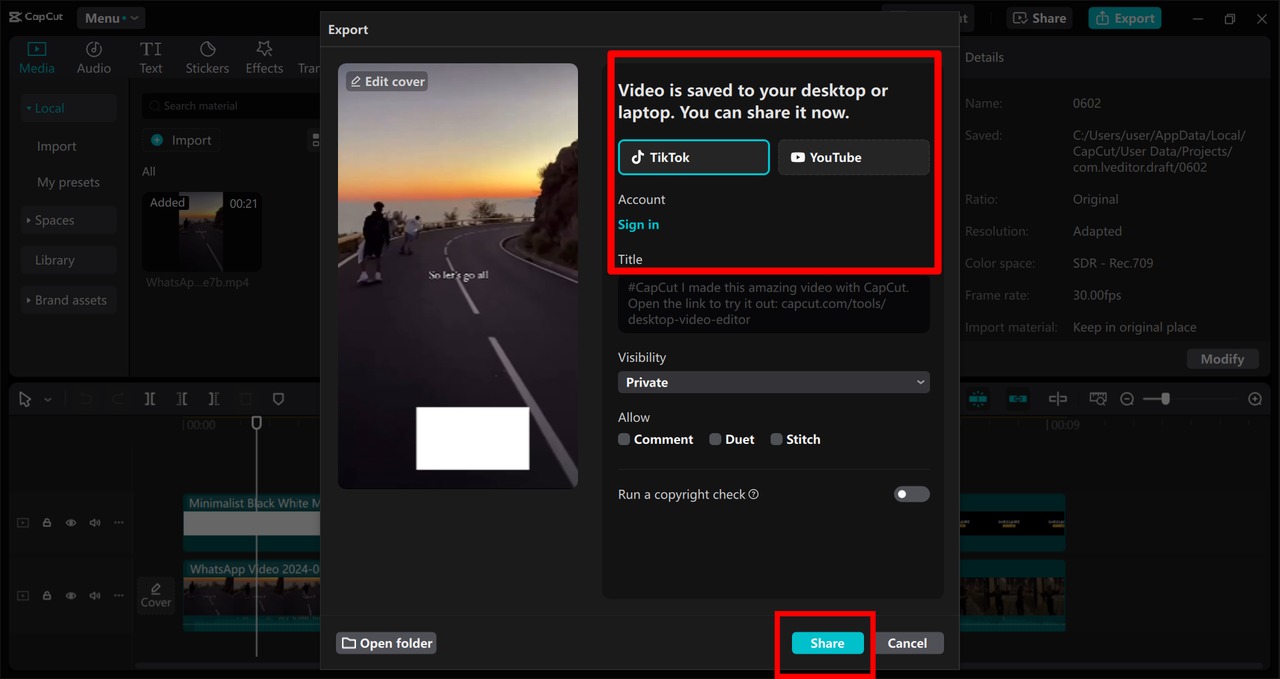1280x679 pixels.
Task: Expand the Spaces section
Action: [x=69, y=220]
